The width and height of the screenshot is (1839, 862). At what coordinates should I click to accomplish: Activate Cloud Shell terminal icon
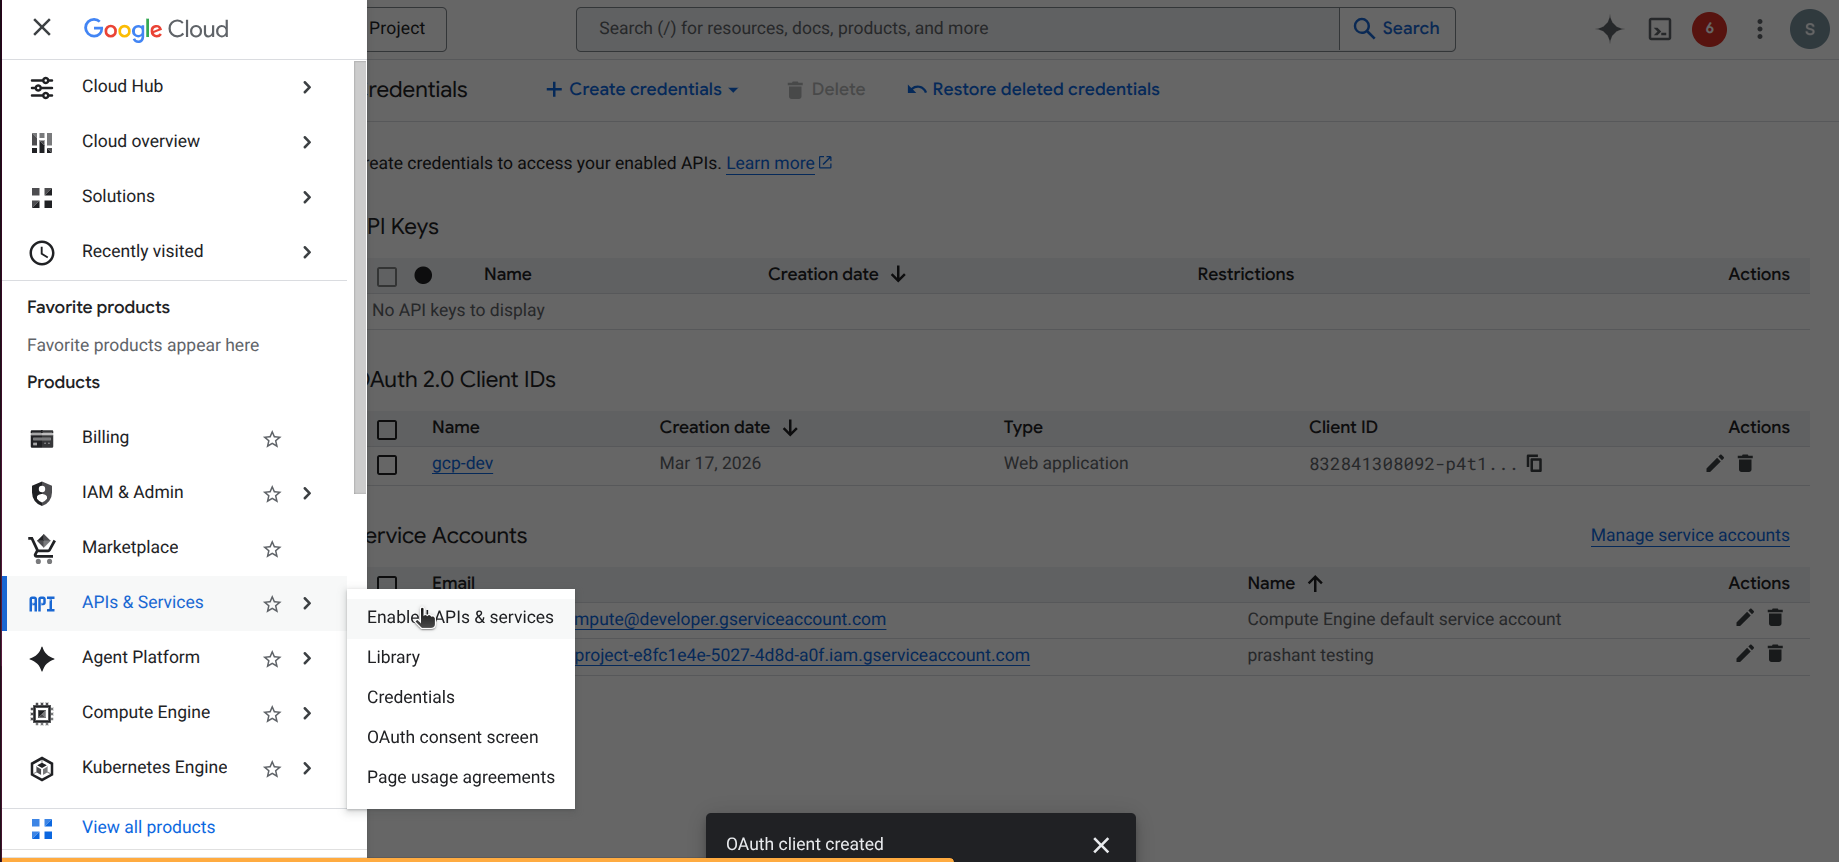coord(1660,29)
